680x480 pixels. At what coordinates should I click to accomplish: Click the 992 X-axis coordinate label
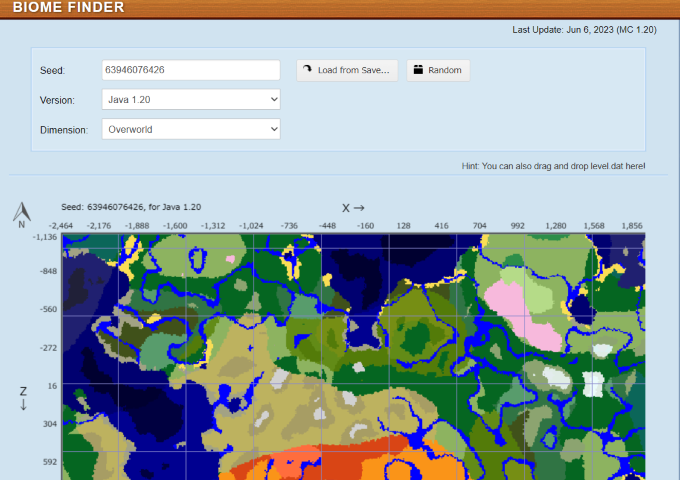[517, 226]
